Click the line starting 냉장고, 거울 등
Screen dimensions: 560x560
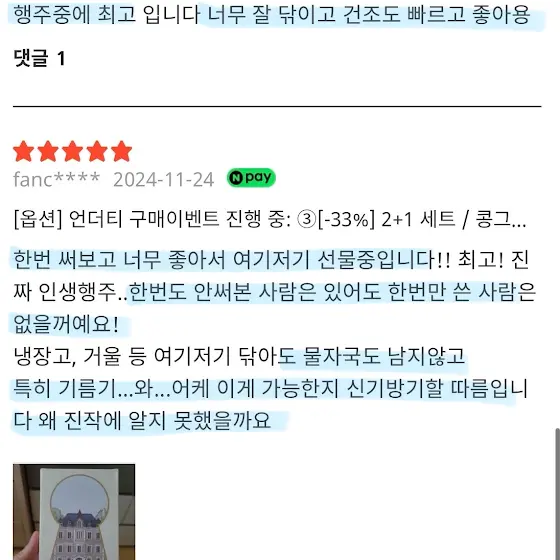(239, 356)
